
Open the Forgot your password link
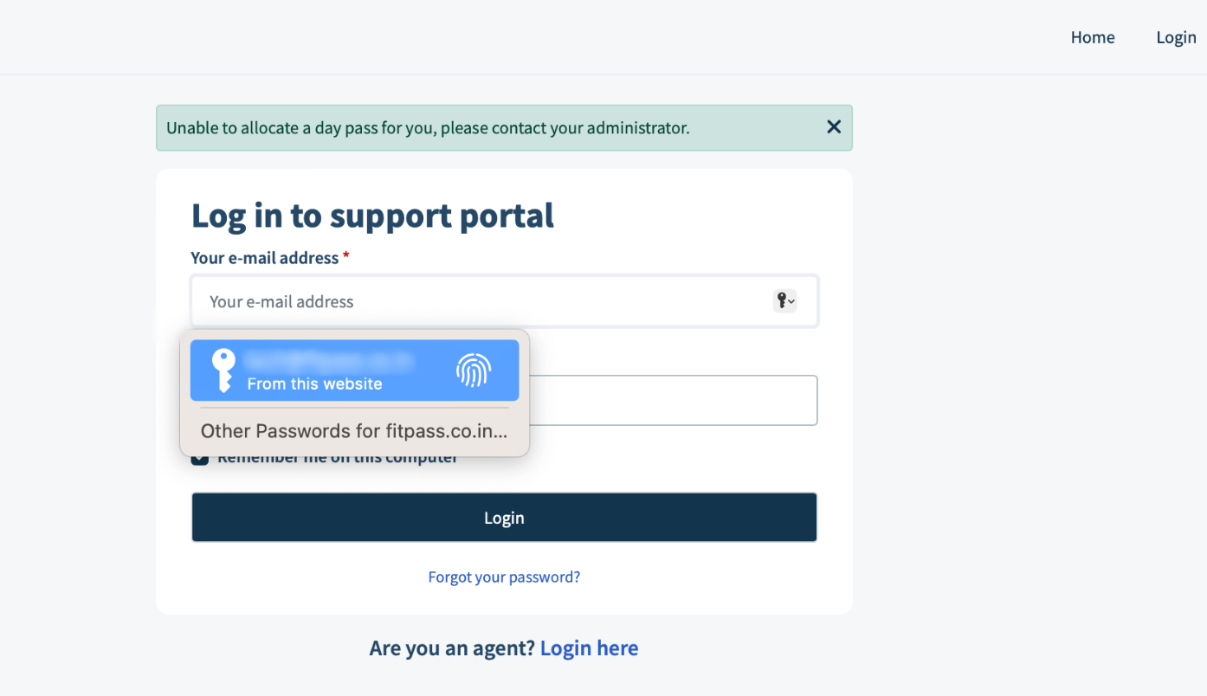pos(504,577)
